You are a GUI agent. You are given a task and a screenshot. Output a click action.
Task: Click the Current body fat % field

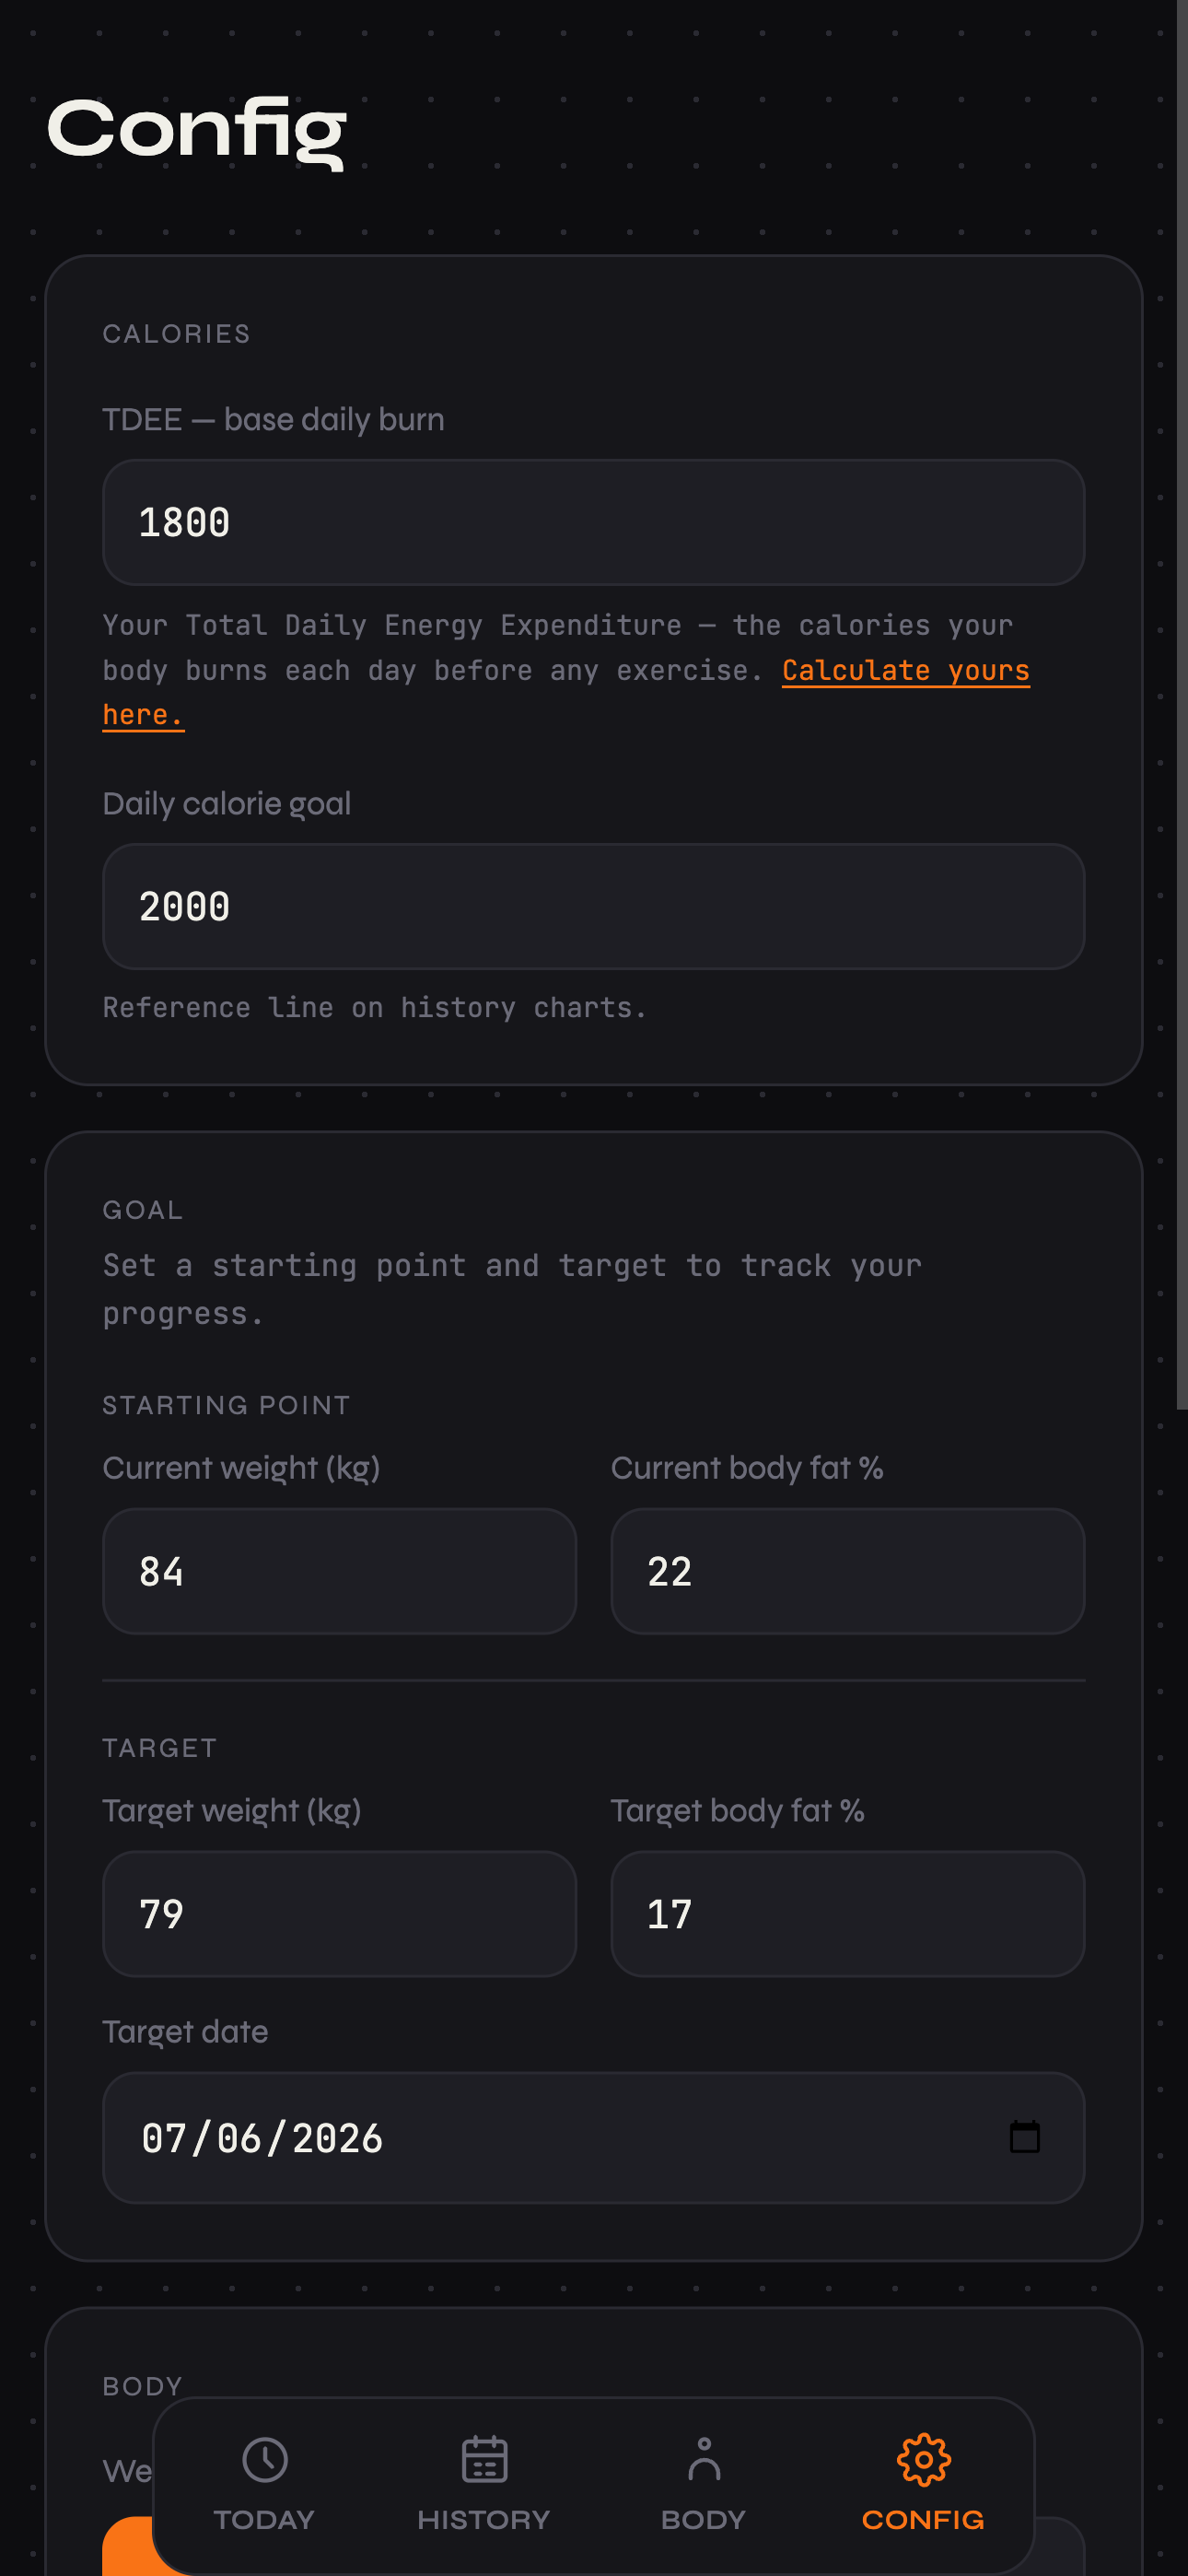pos(847,1572)
